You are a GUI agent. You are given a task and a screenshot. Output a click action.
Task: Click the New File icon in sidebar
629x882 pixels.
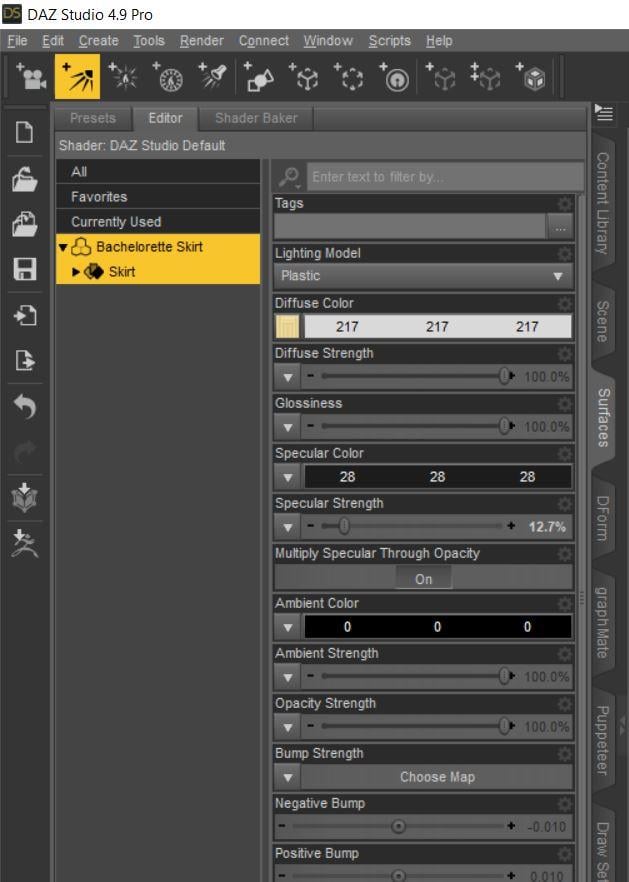point(25,133)
